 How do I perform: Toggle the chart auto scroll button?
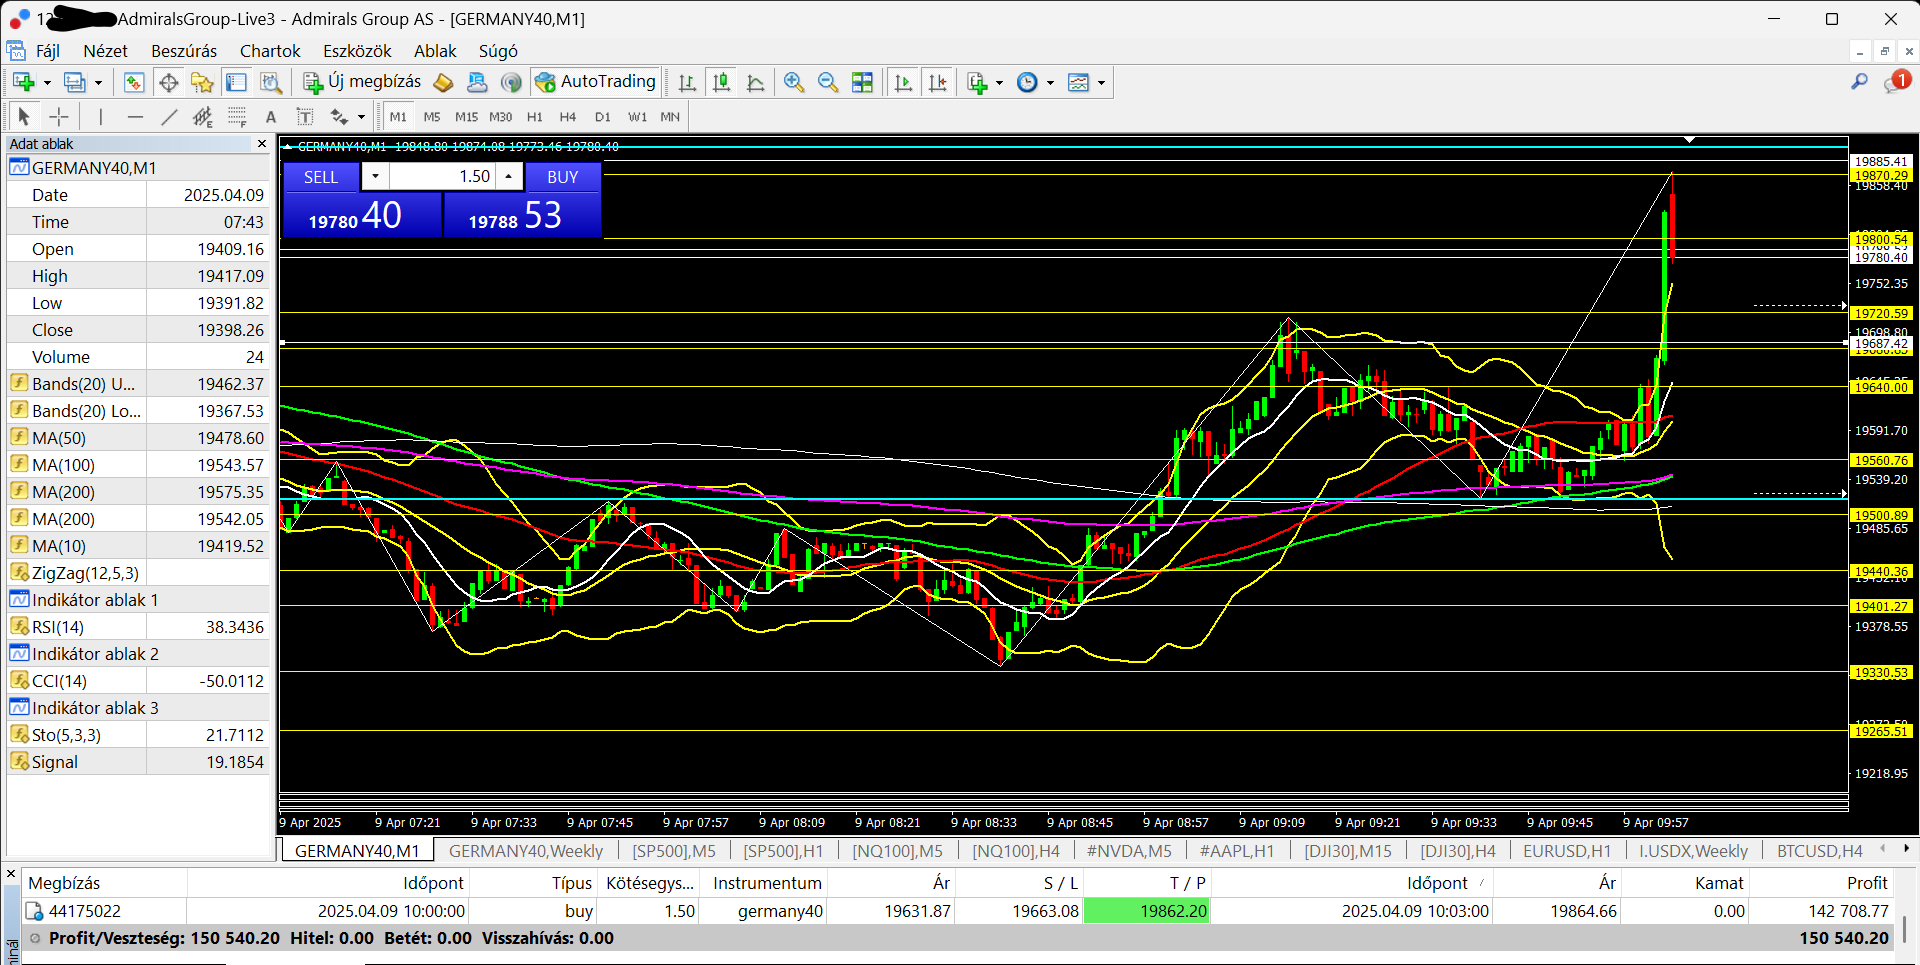click(x=903, y=83)
